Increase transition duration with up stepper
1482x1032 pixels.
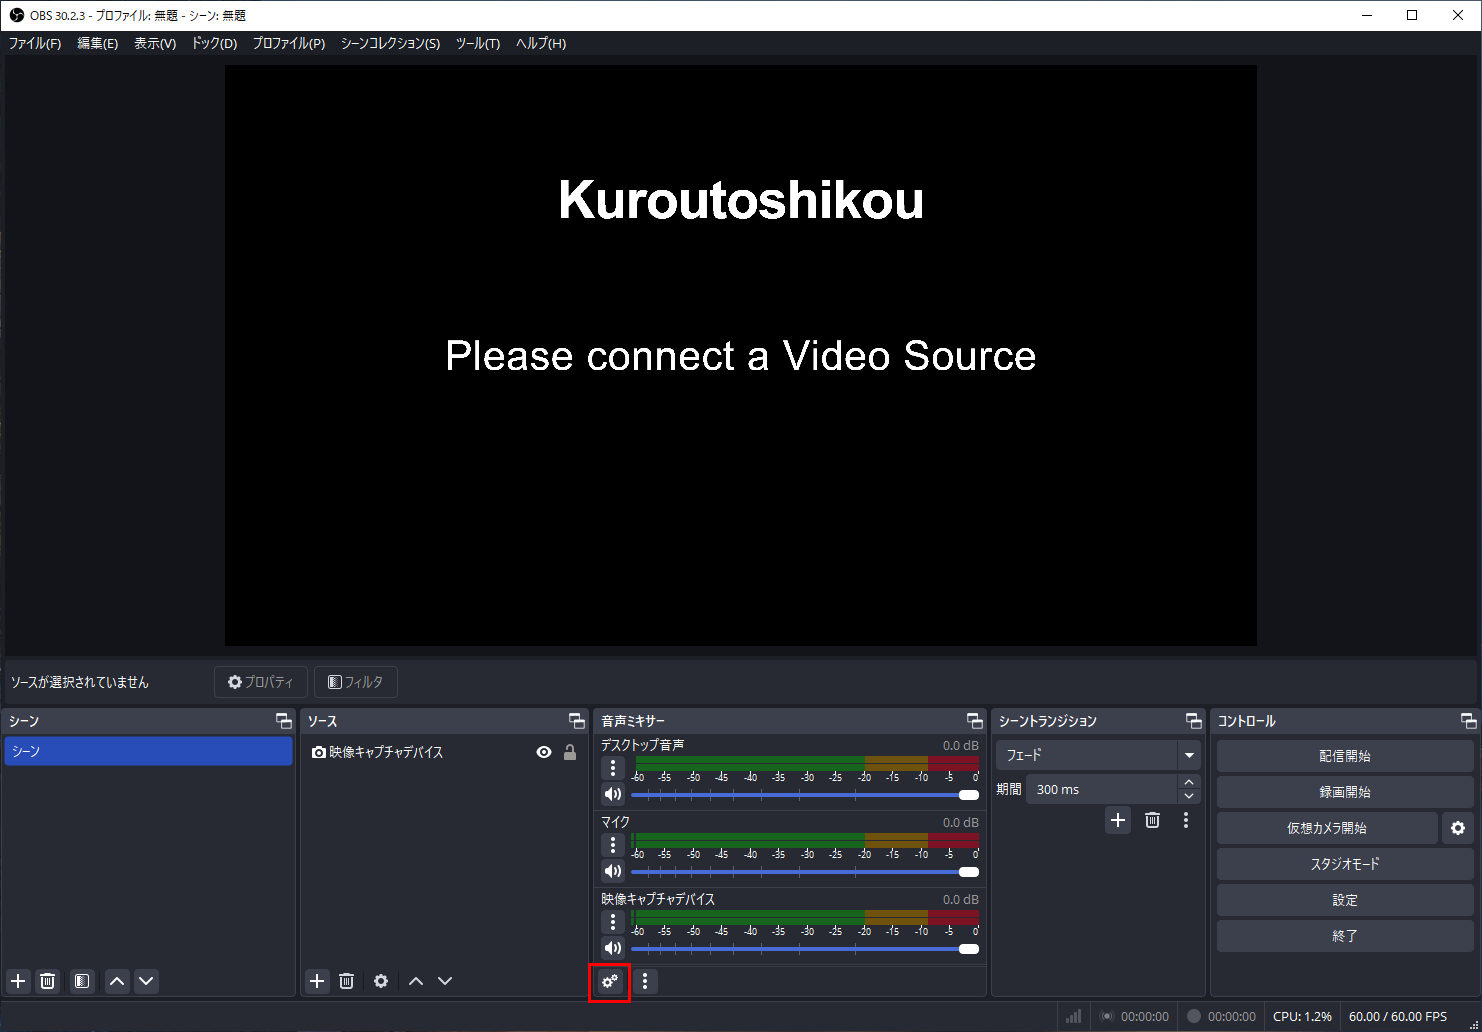pyautogui.click(x=1189, y=782)
